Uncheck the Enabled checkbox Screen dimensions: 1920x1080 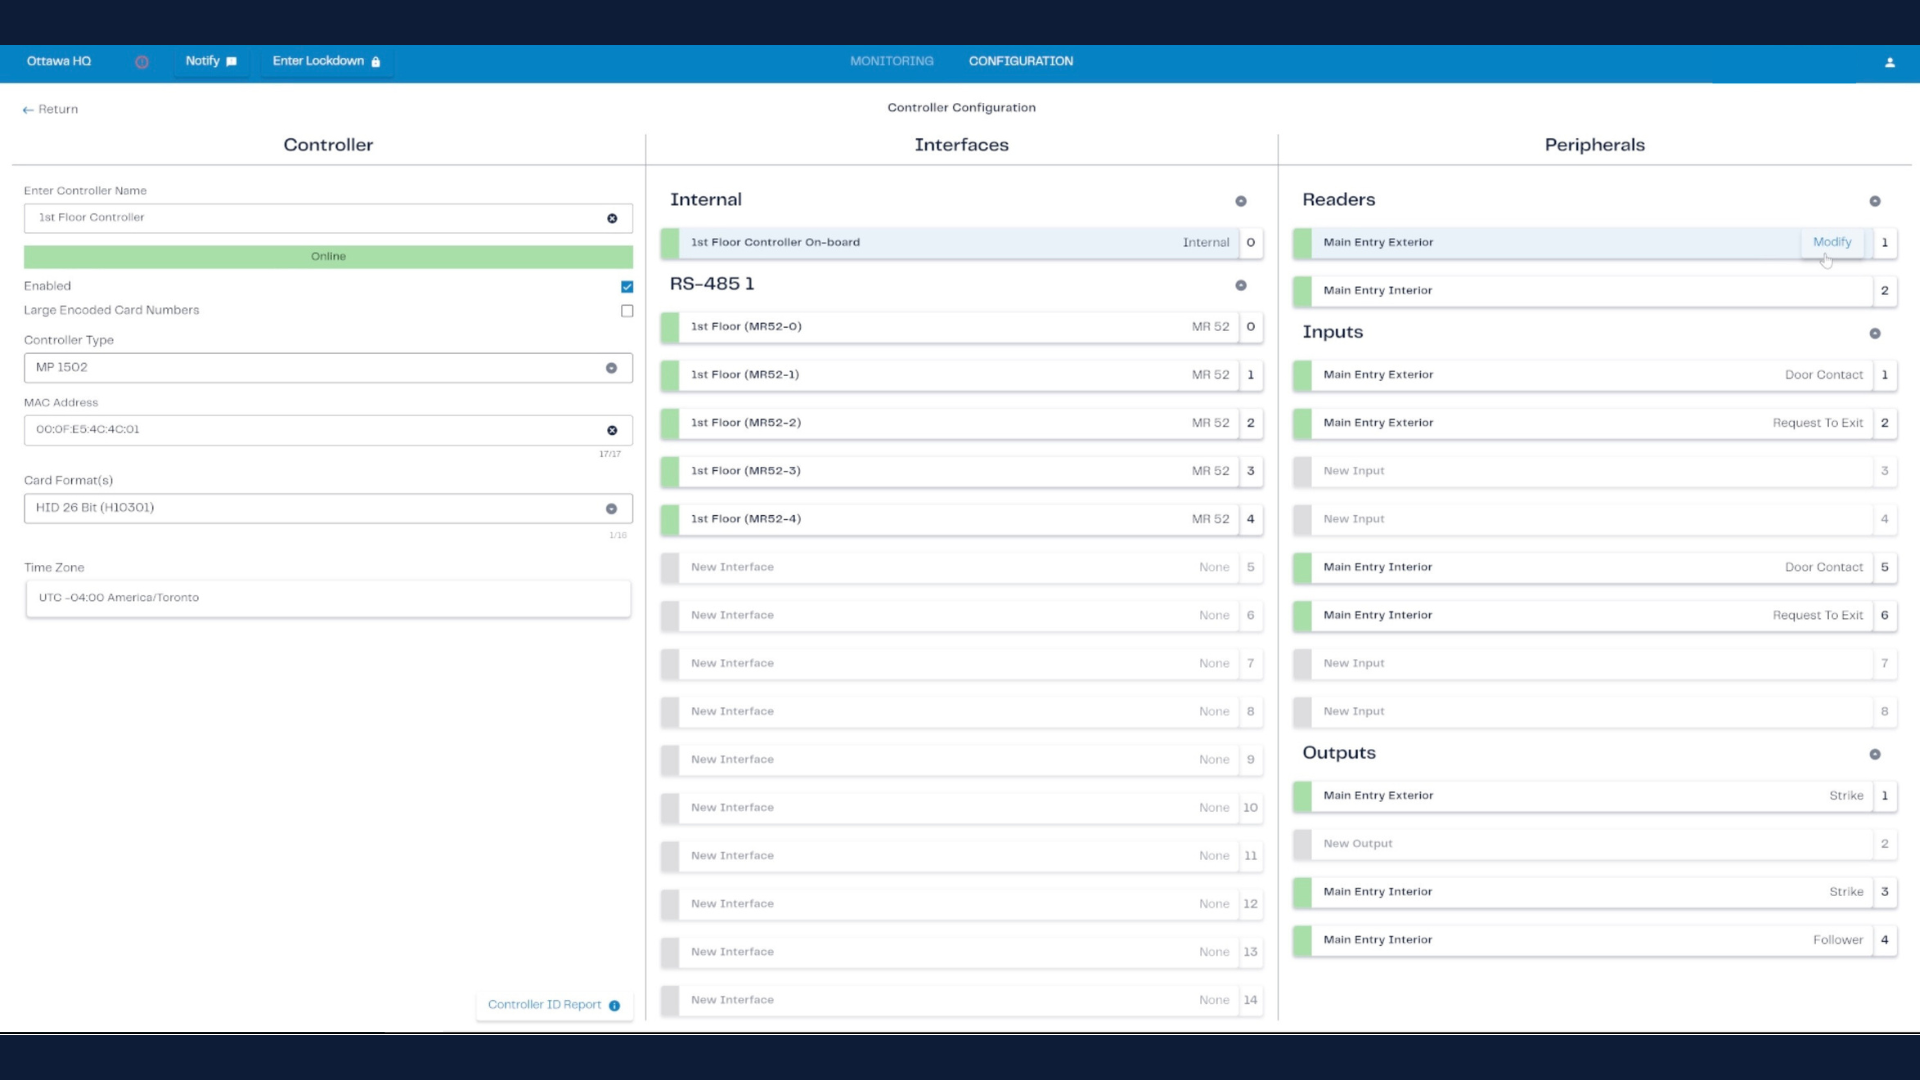coord(627,287)
